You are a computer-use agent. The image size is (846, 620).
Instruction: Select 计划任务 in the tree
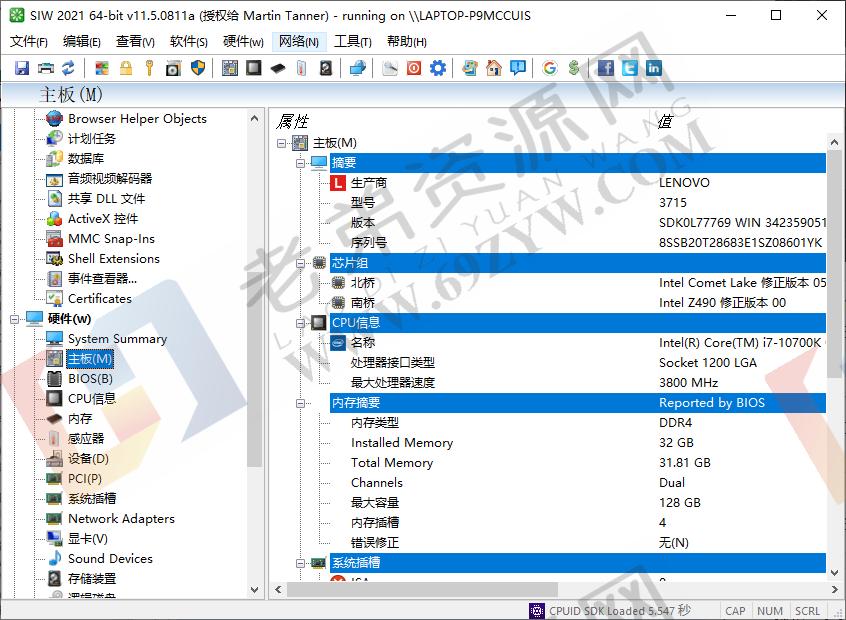pos(92,139)
